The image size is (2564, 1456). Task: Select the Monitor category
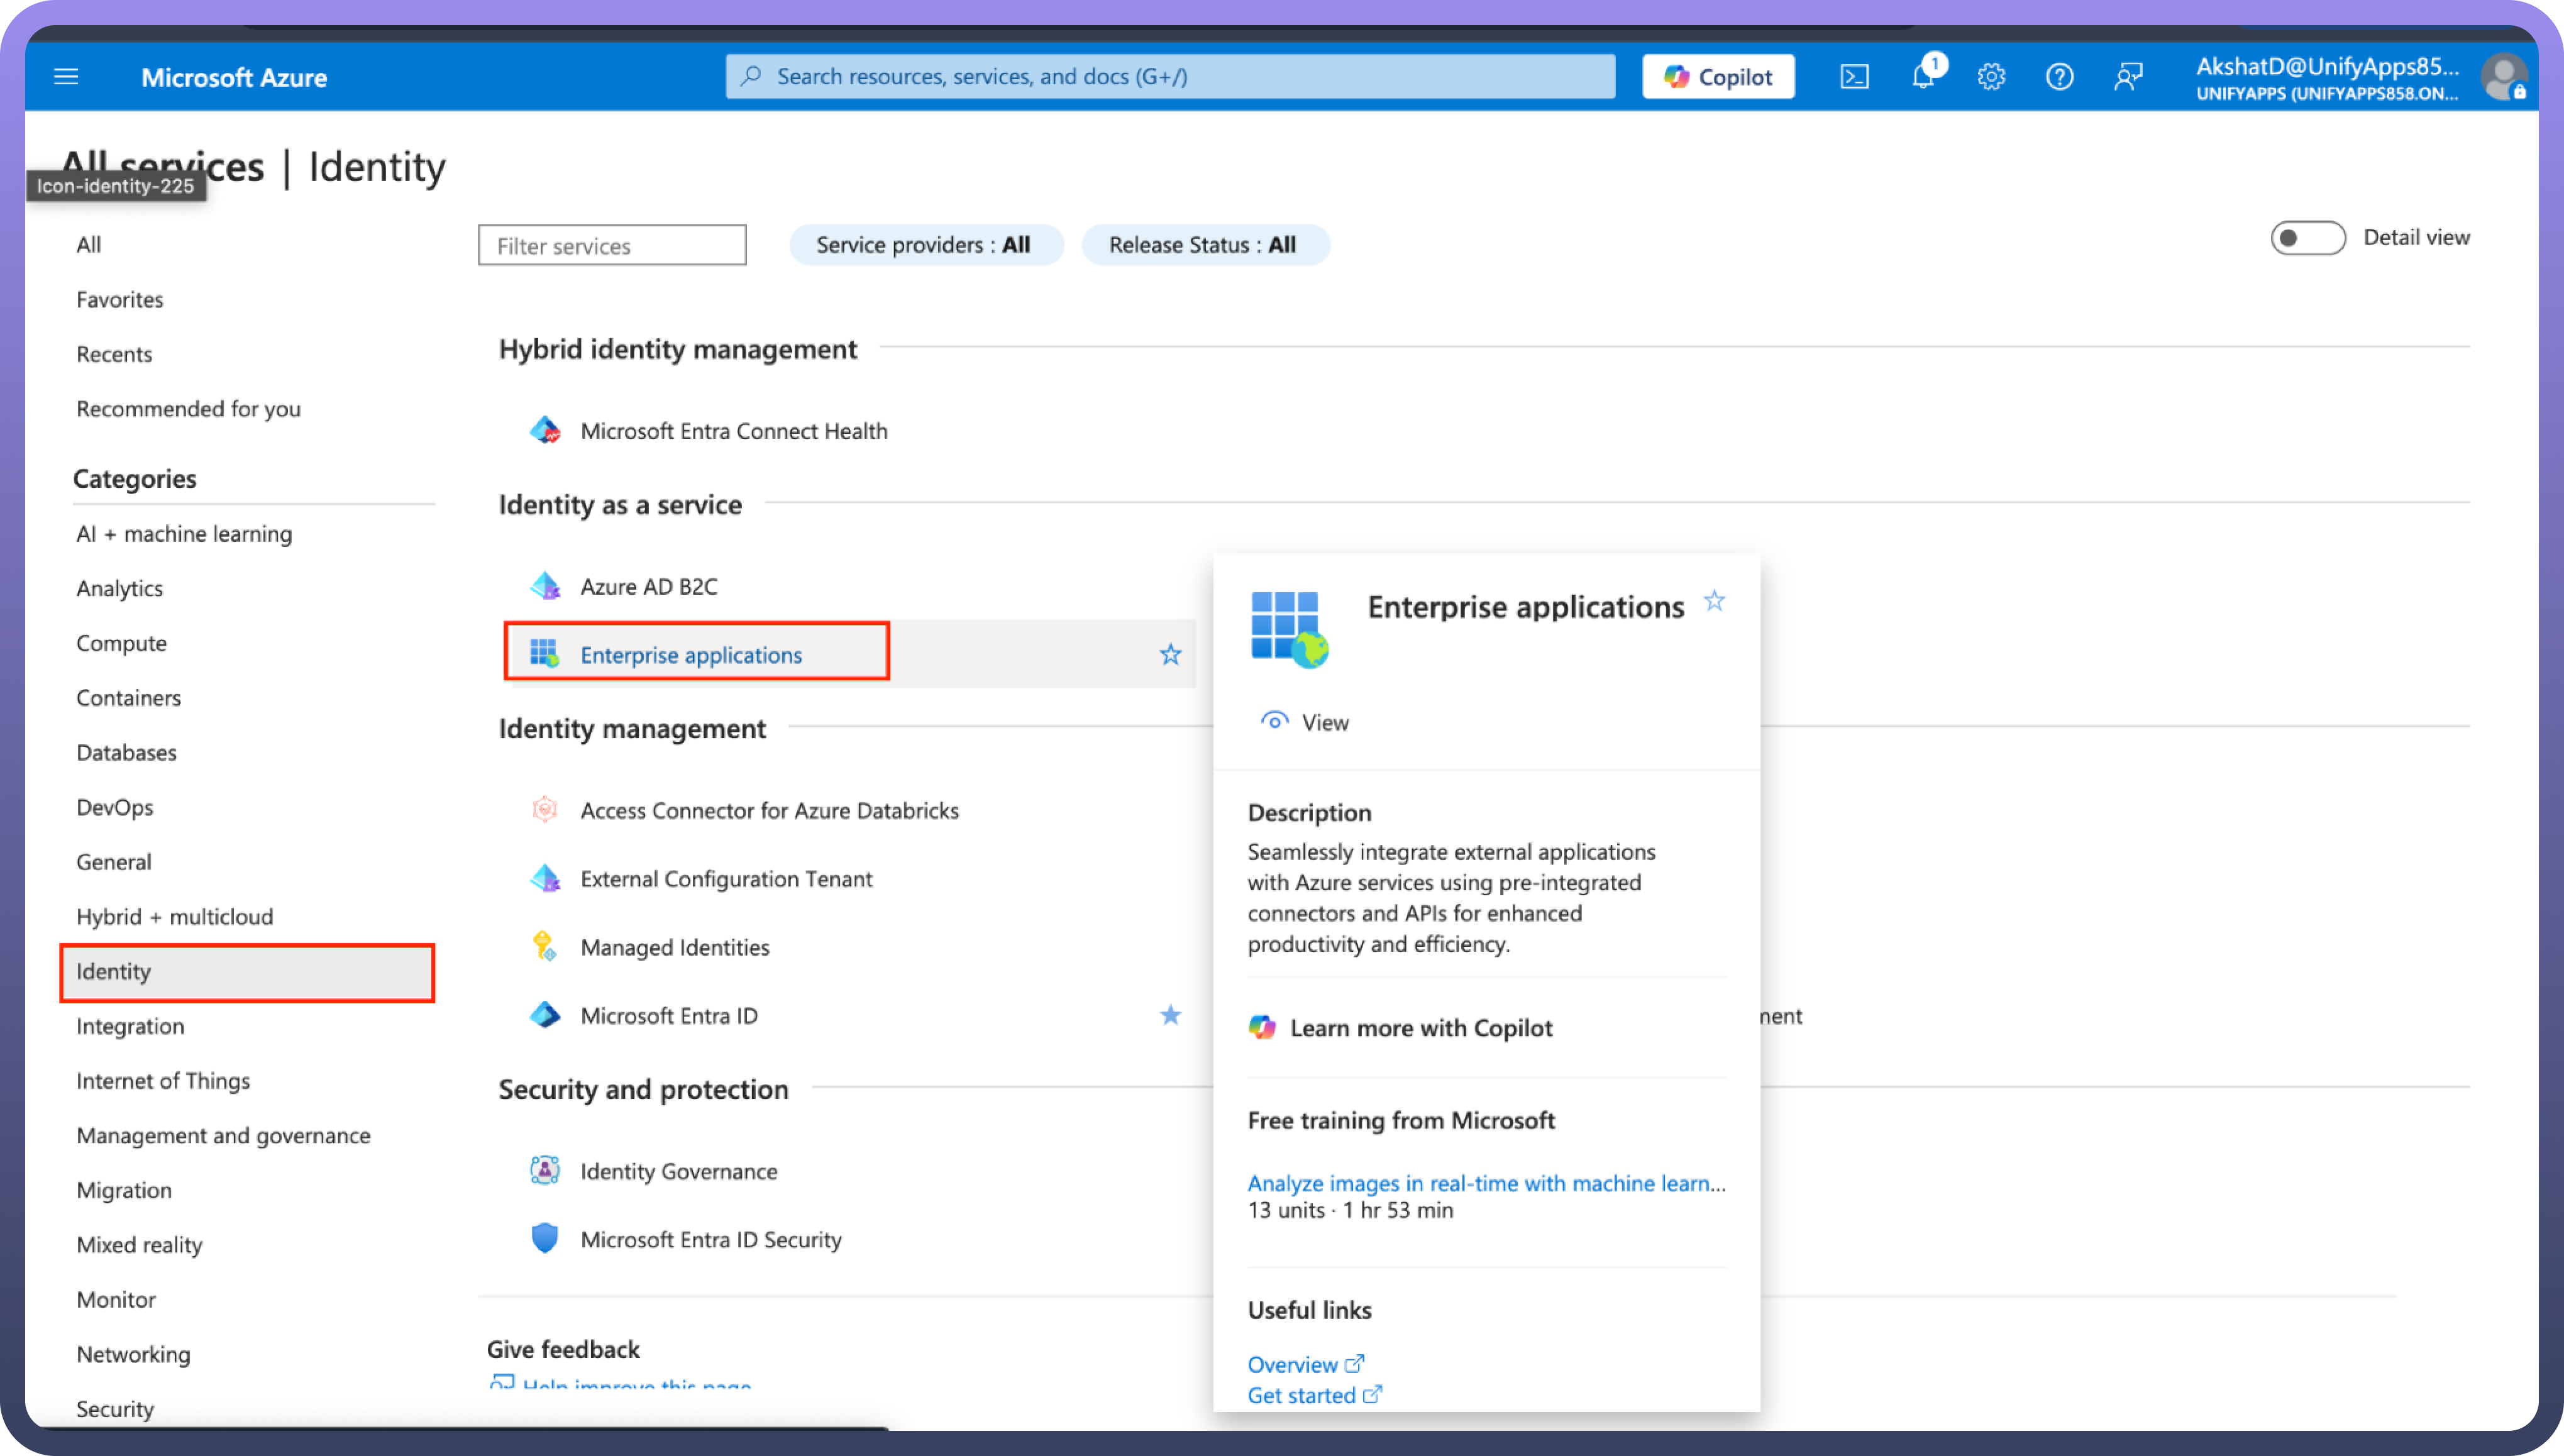click(x=116, y=1300)
